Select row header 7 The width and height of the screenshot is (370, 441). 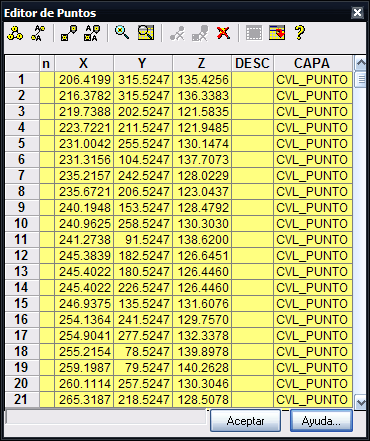tap(22, 175)
